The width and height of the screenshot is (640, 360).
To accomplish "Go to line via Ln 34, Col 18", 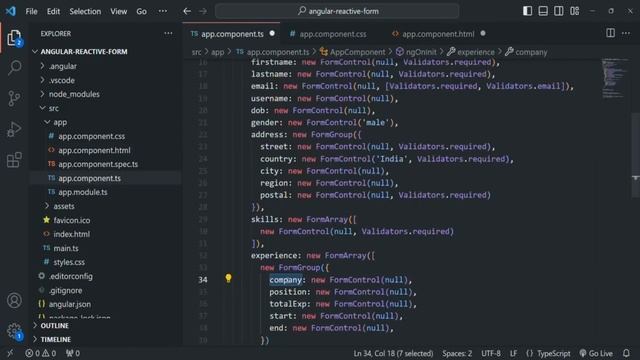I will pyautogui.click(x=393, y=353).
